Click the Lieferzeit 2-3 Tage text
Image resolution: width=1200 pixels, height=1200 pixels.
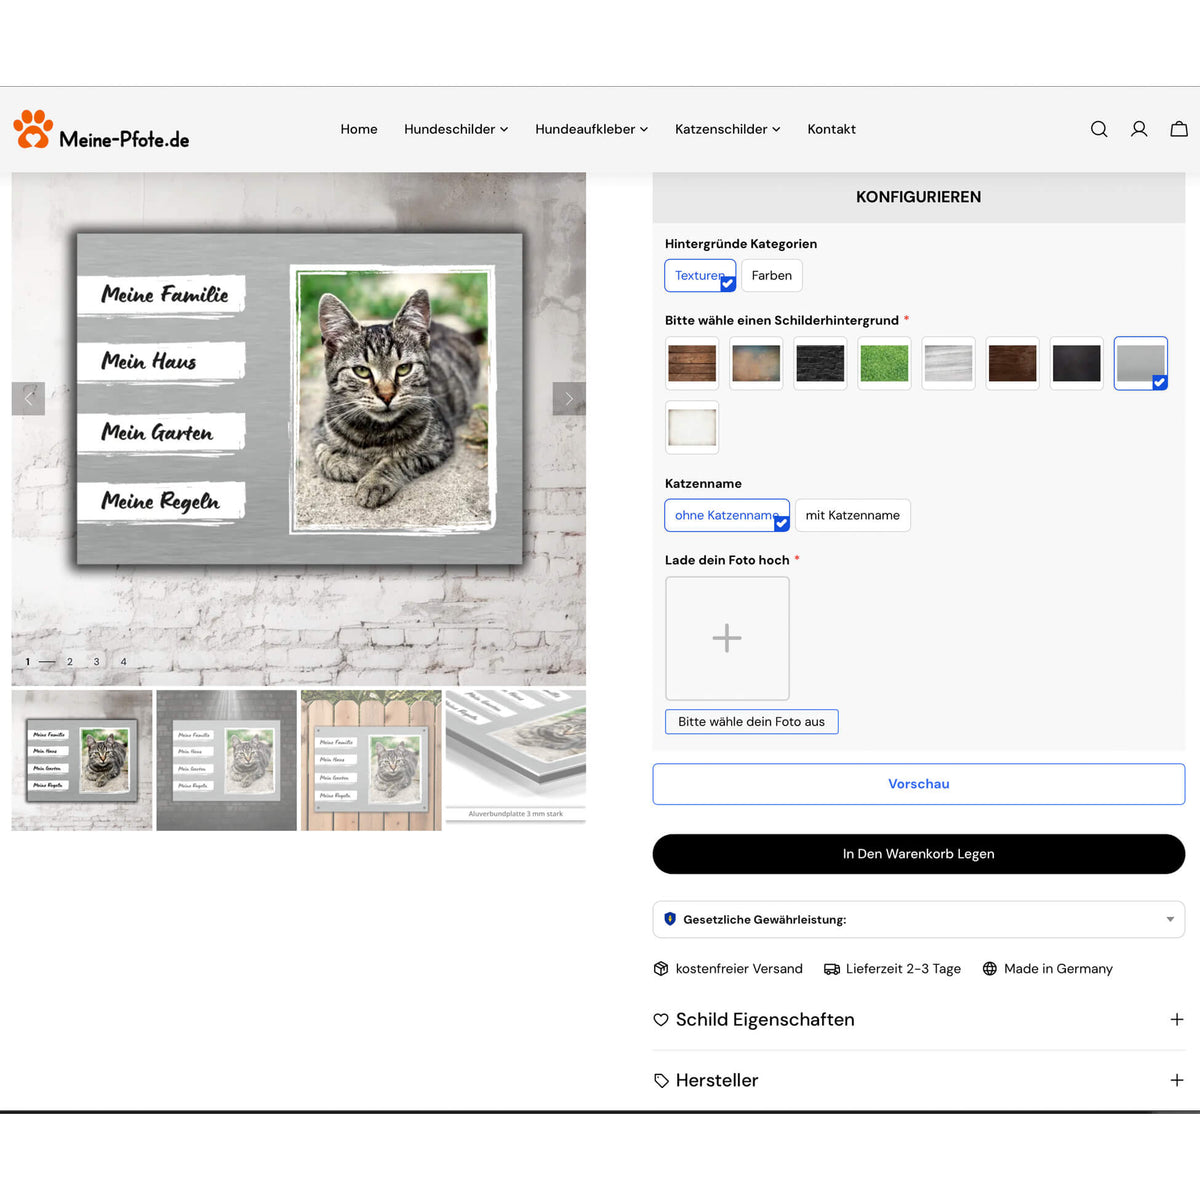903,968
